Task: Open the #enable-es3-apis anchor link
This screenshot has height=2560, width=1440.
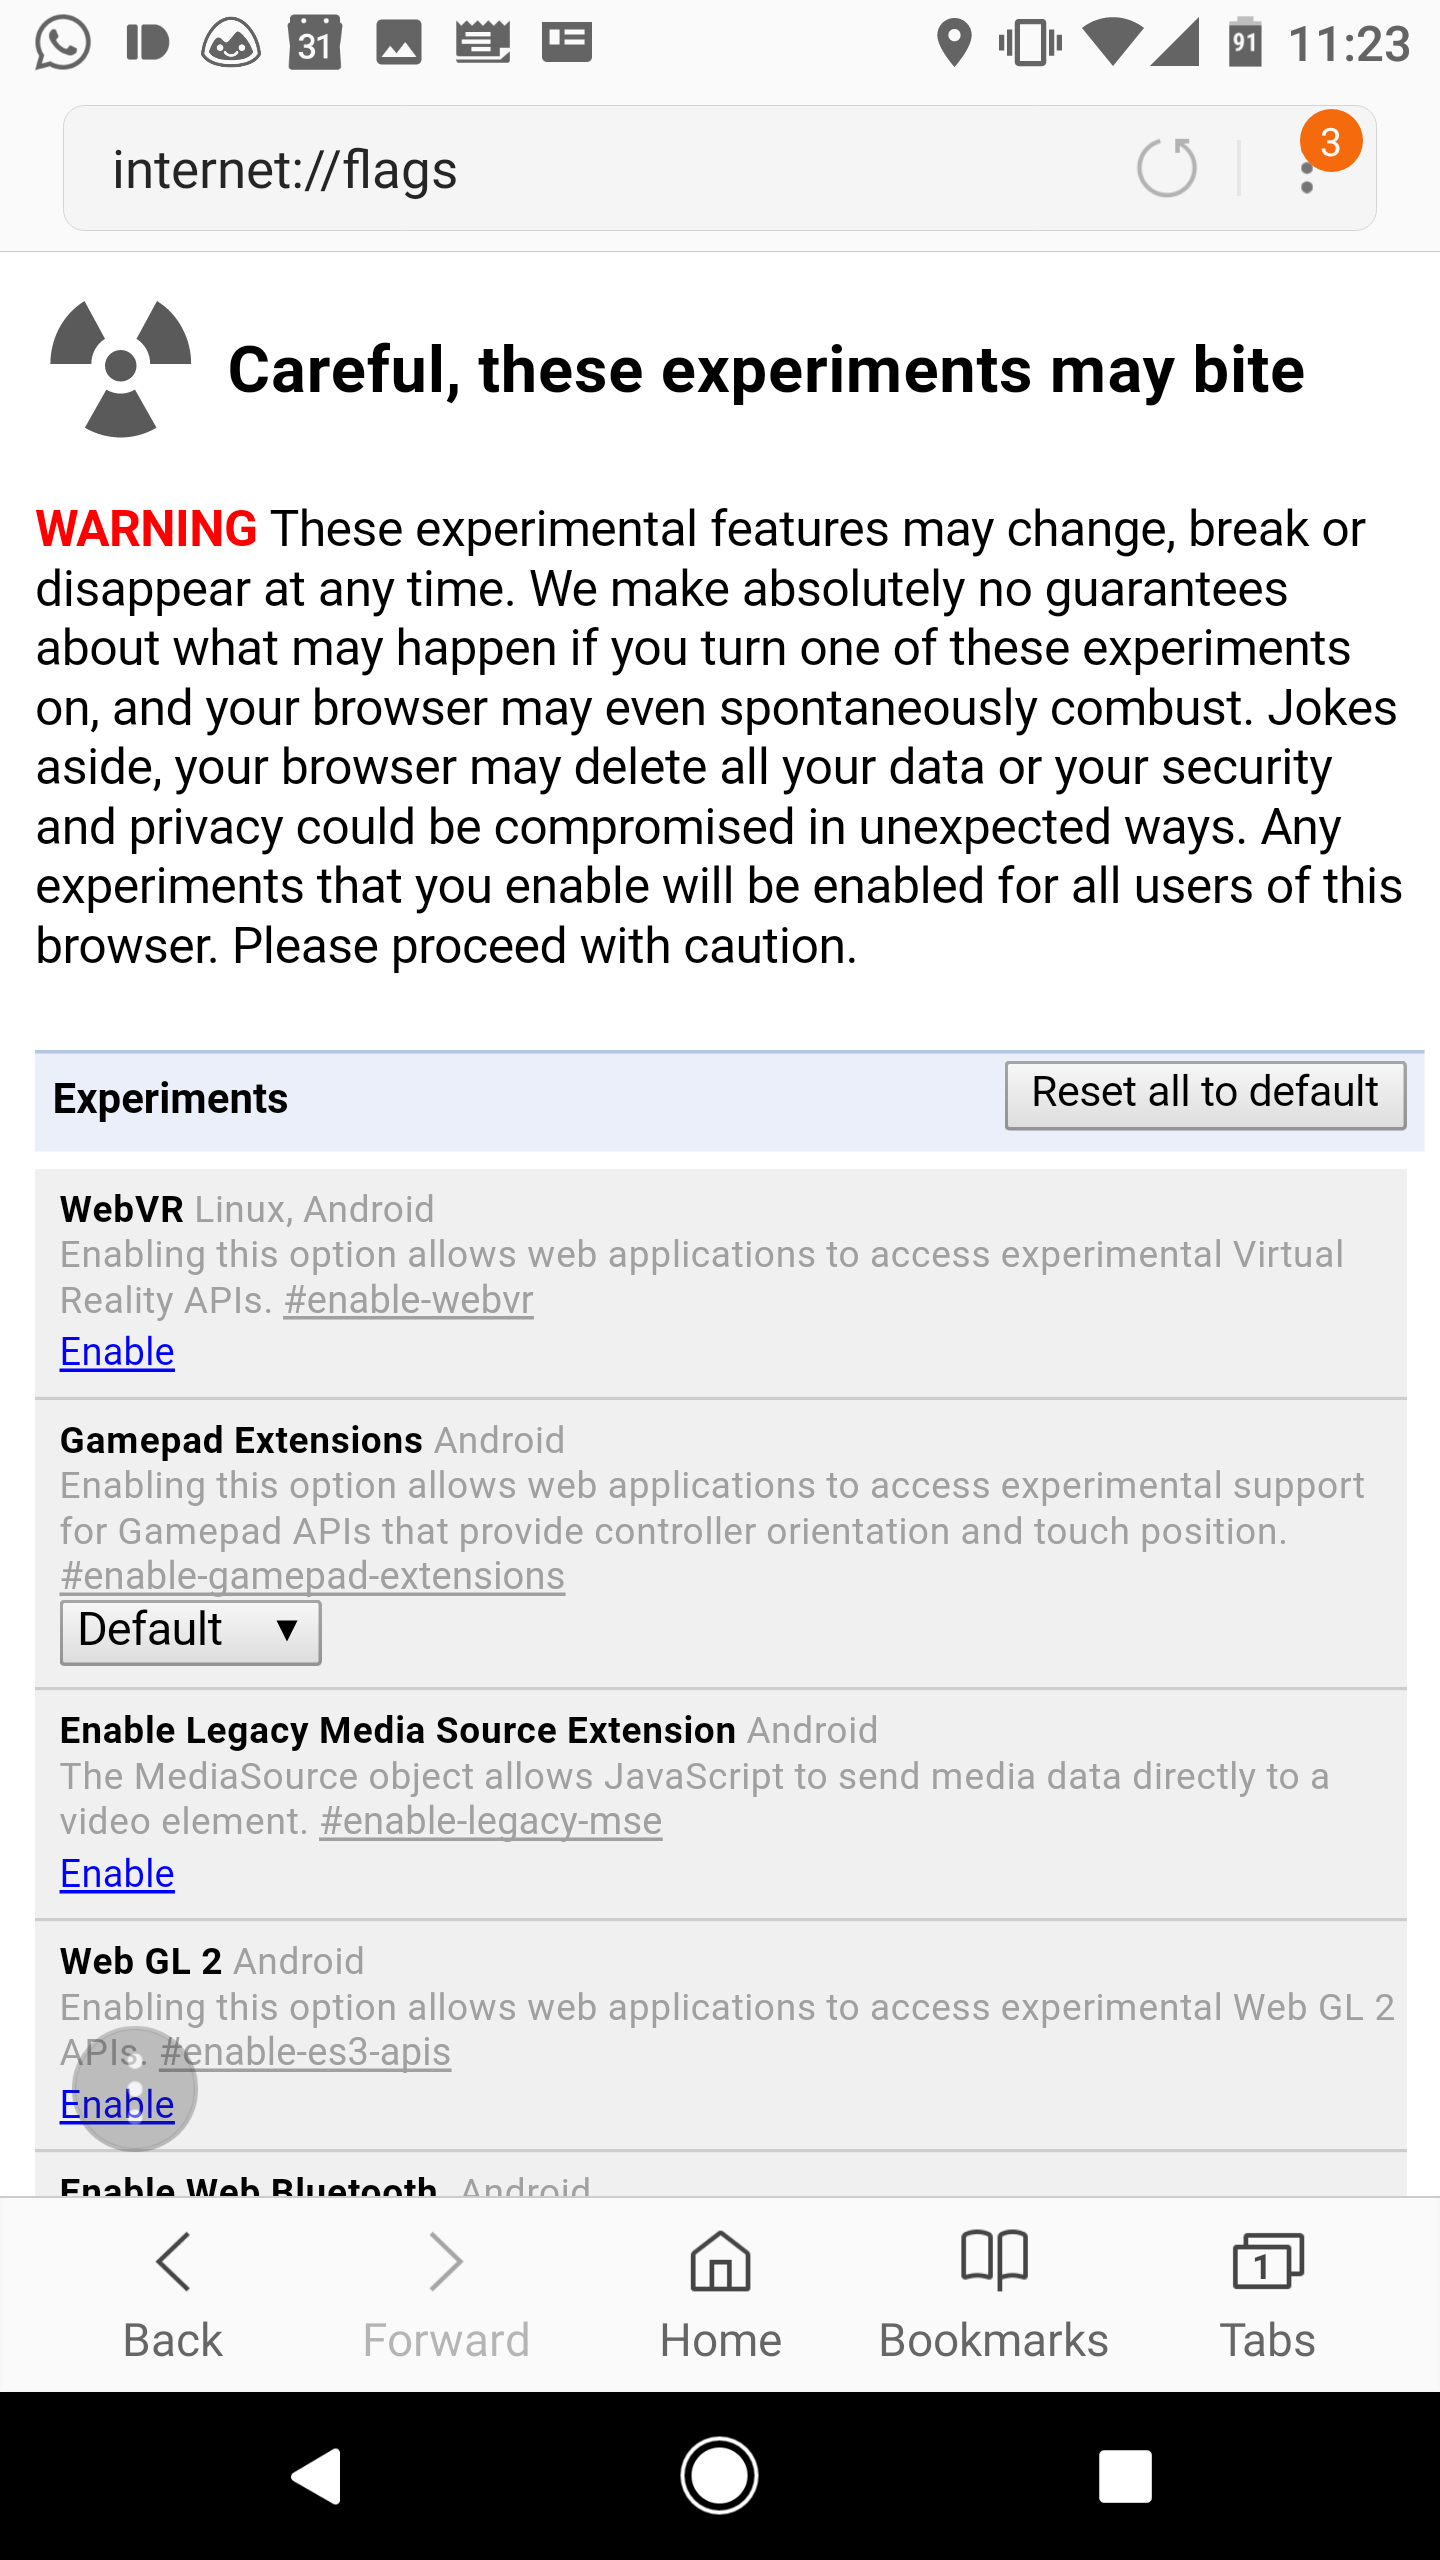Action: 305,2052
